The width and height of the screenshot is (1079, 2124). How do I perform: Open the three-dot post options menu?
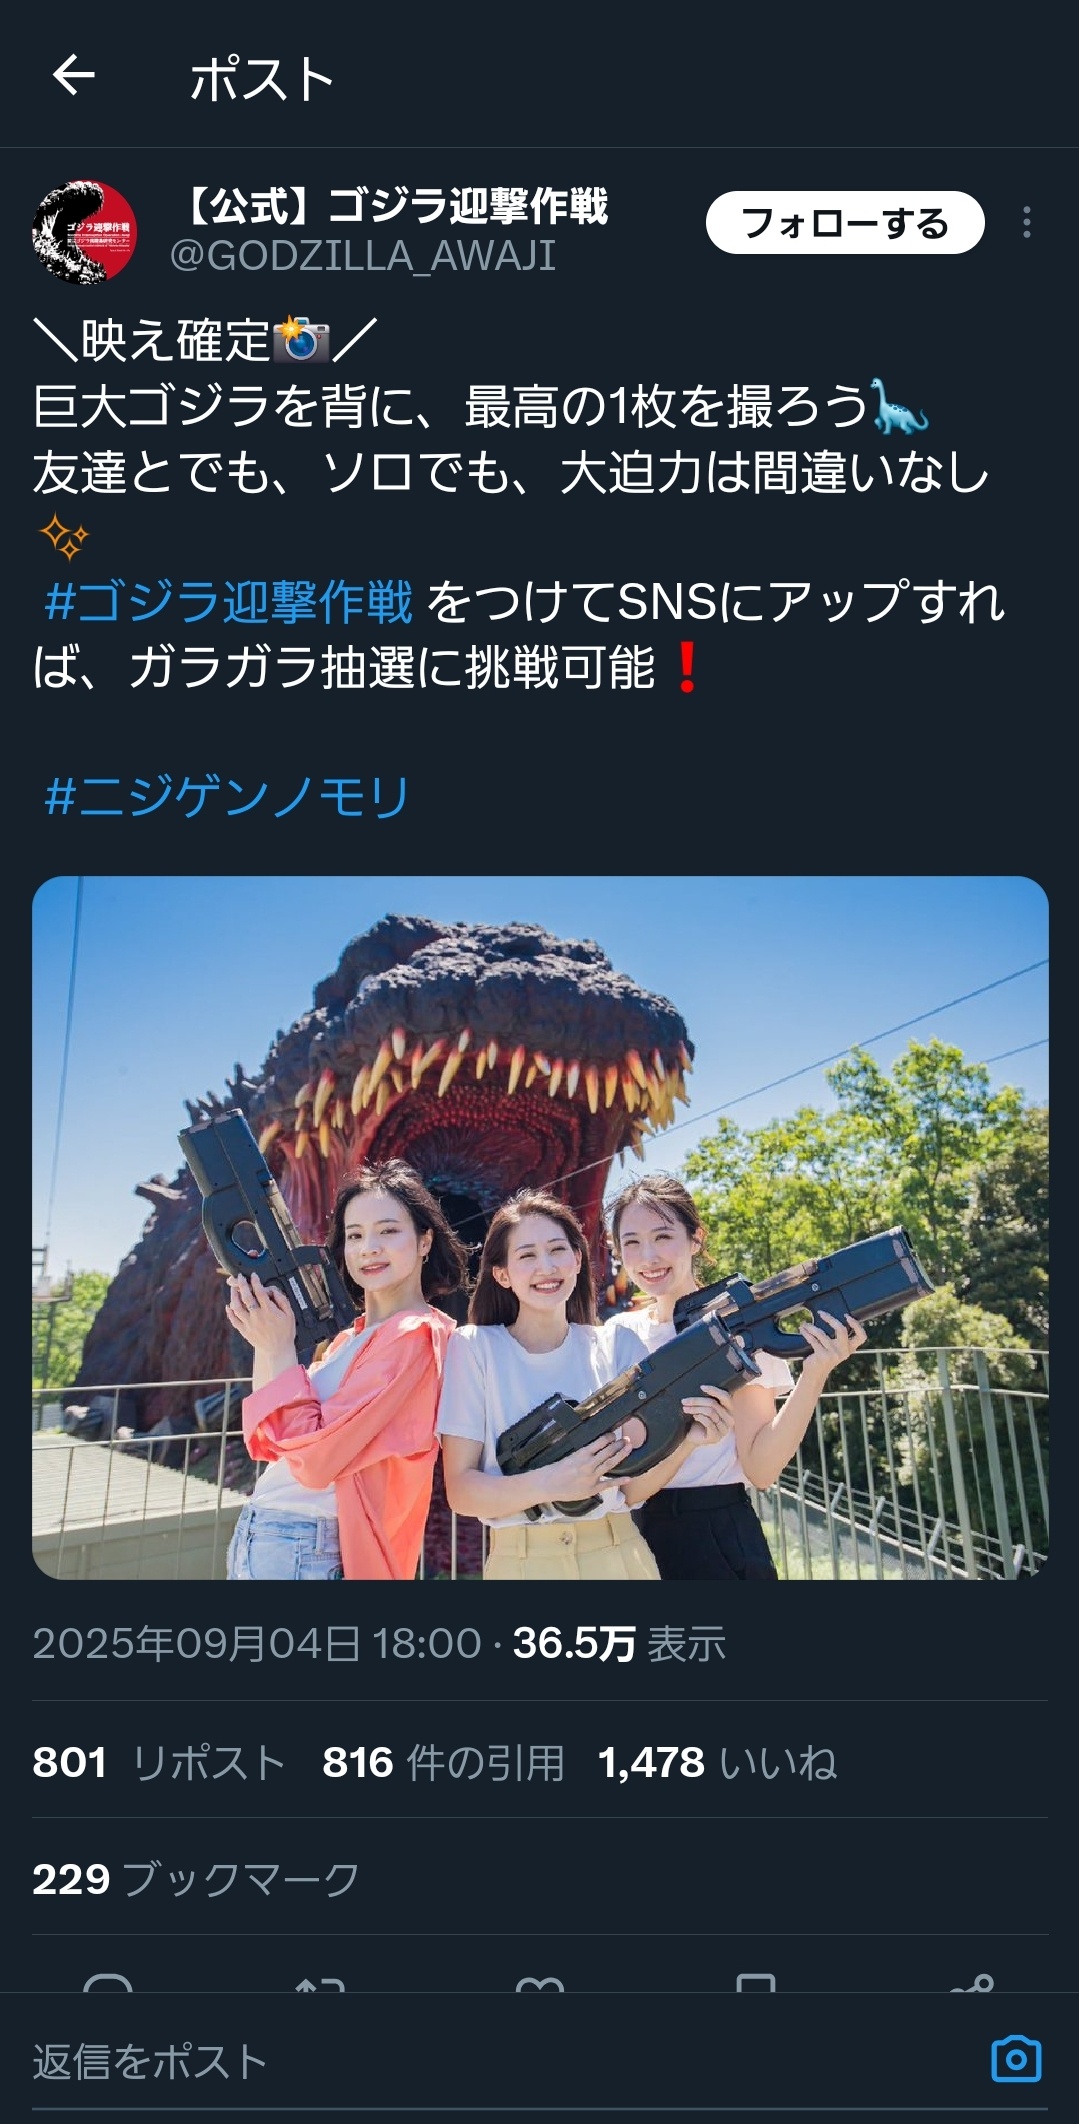[1026, 222]
